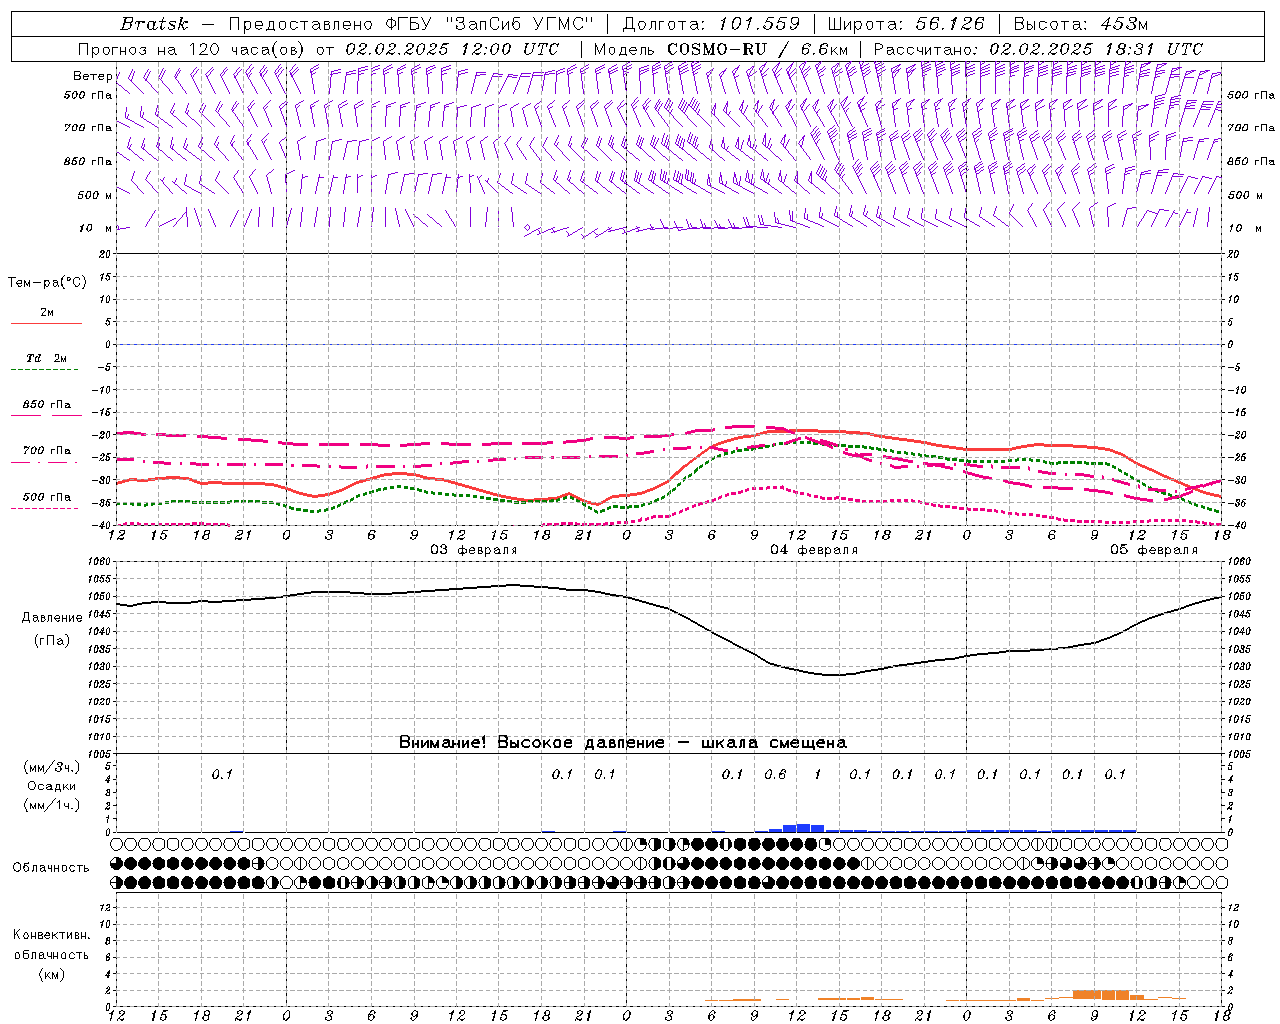Click the latitude value "56.126"

[950, 24]
